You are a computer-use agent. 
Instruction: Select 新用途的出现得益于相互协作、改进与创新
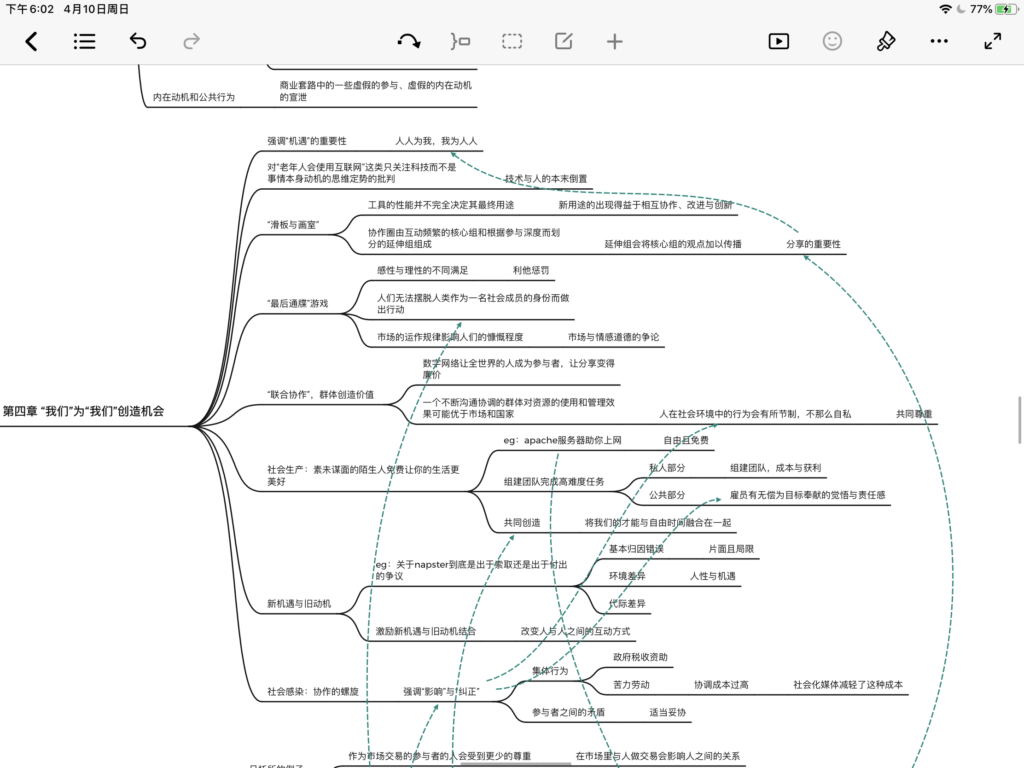pos(645,205)
